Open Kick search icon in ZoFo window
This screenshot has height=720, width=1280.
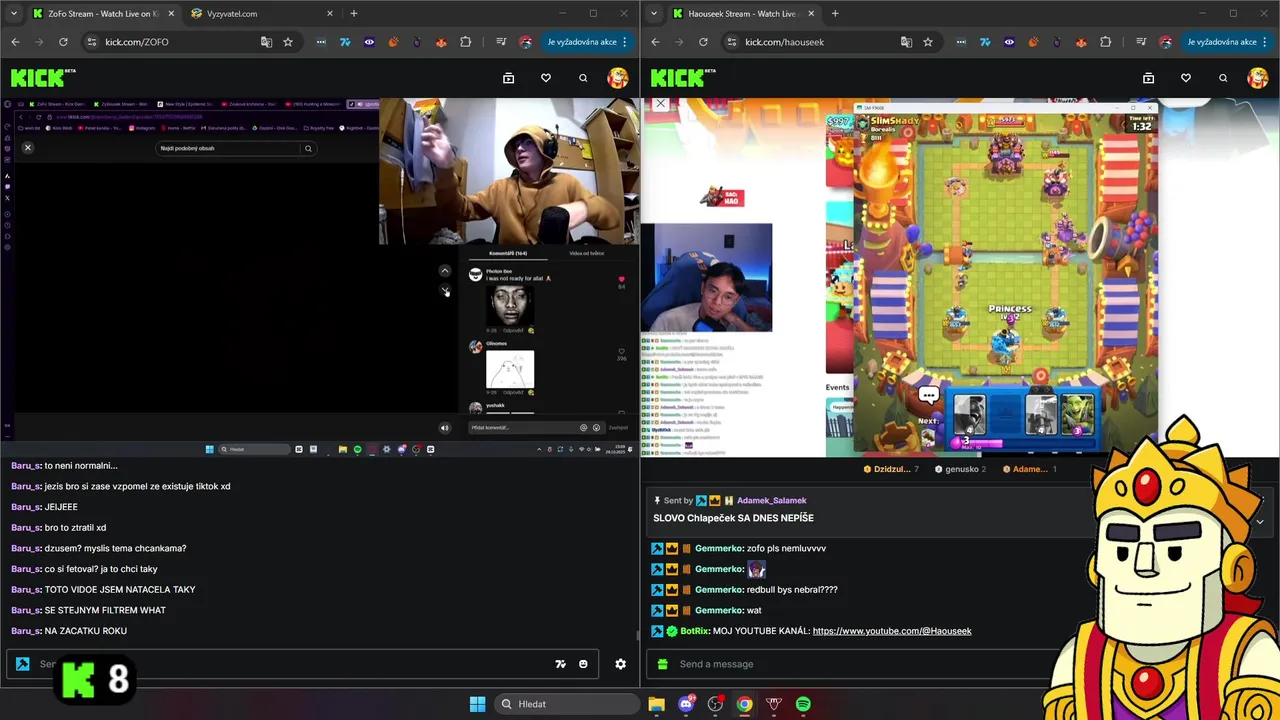[583, 78]
